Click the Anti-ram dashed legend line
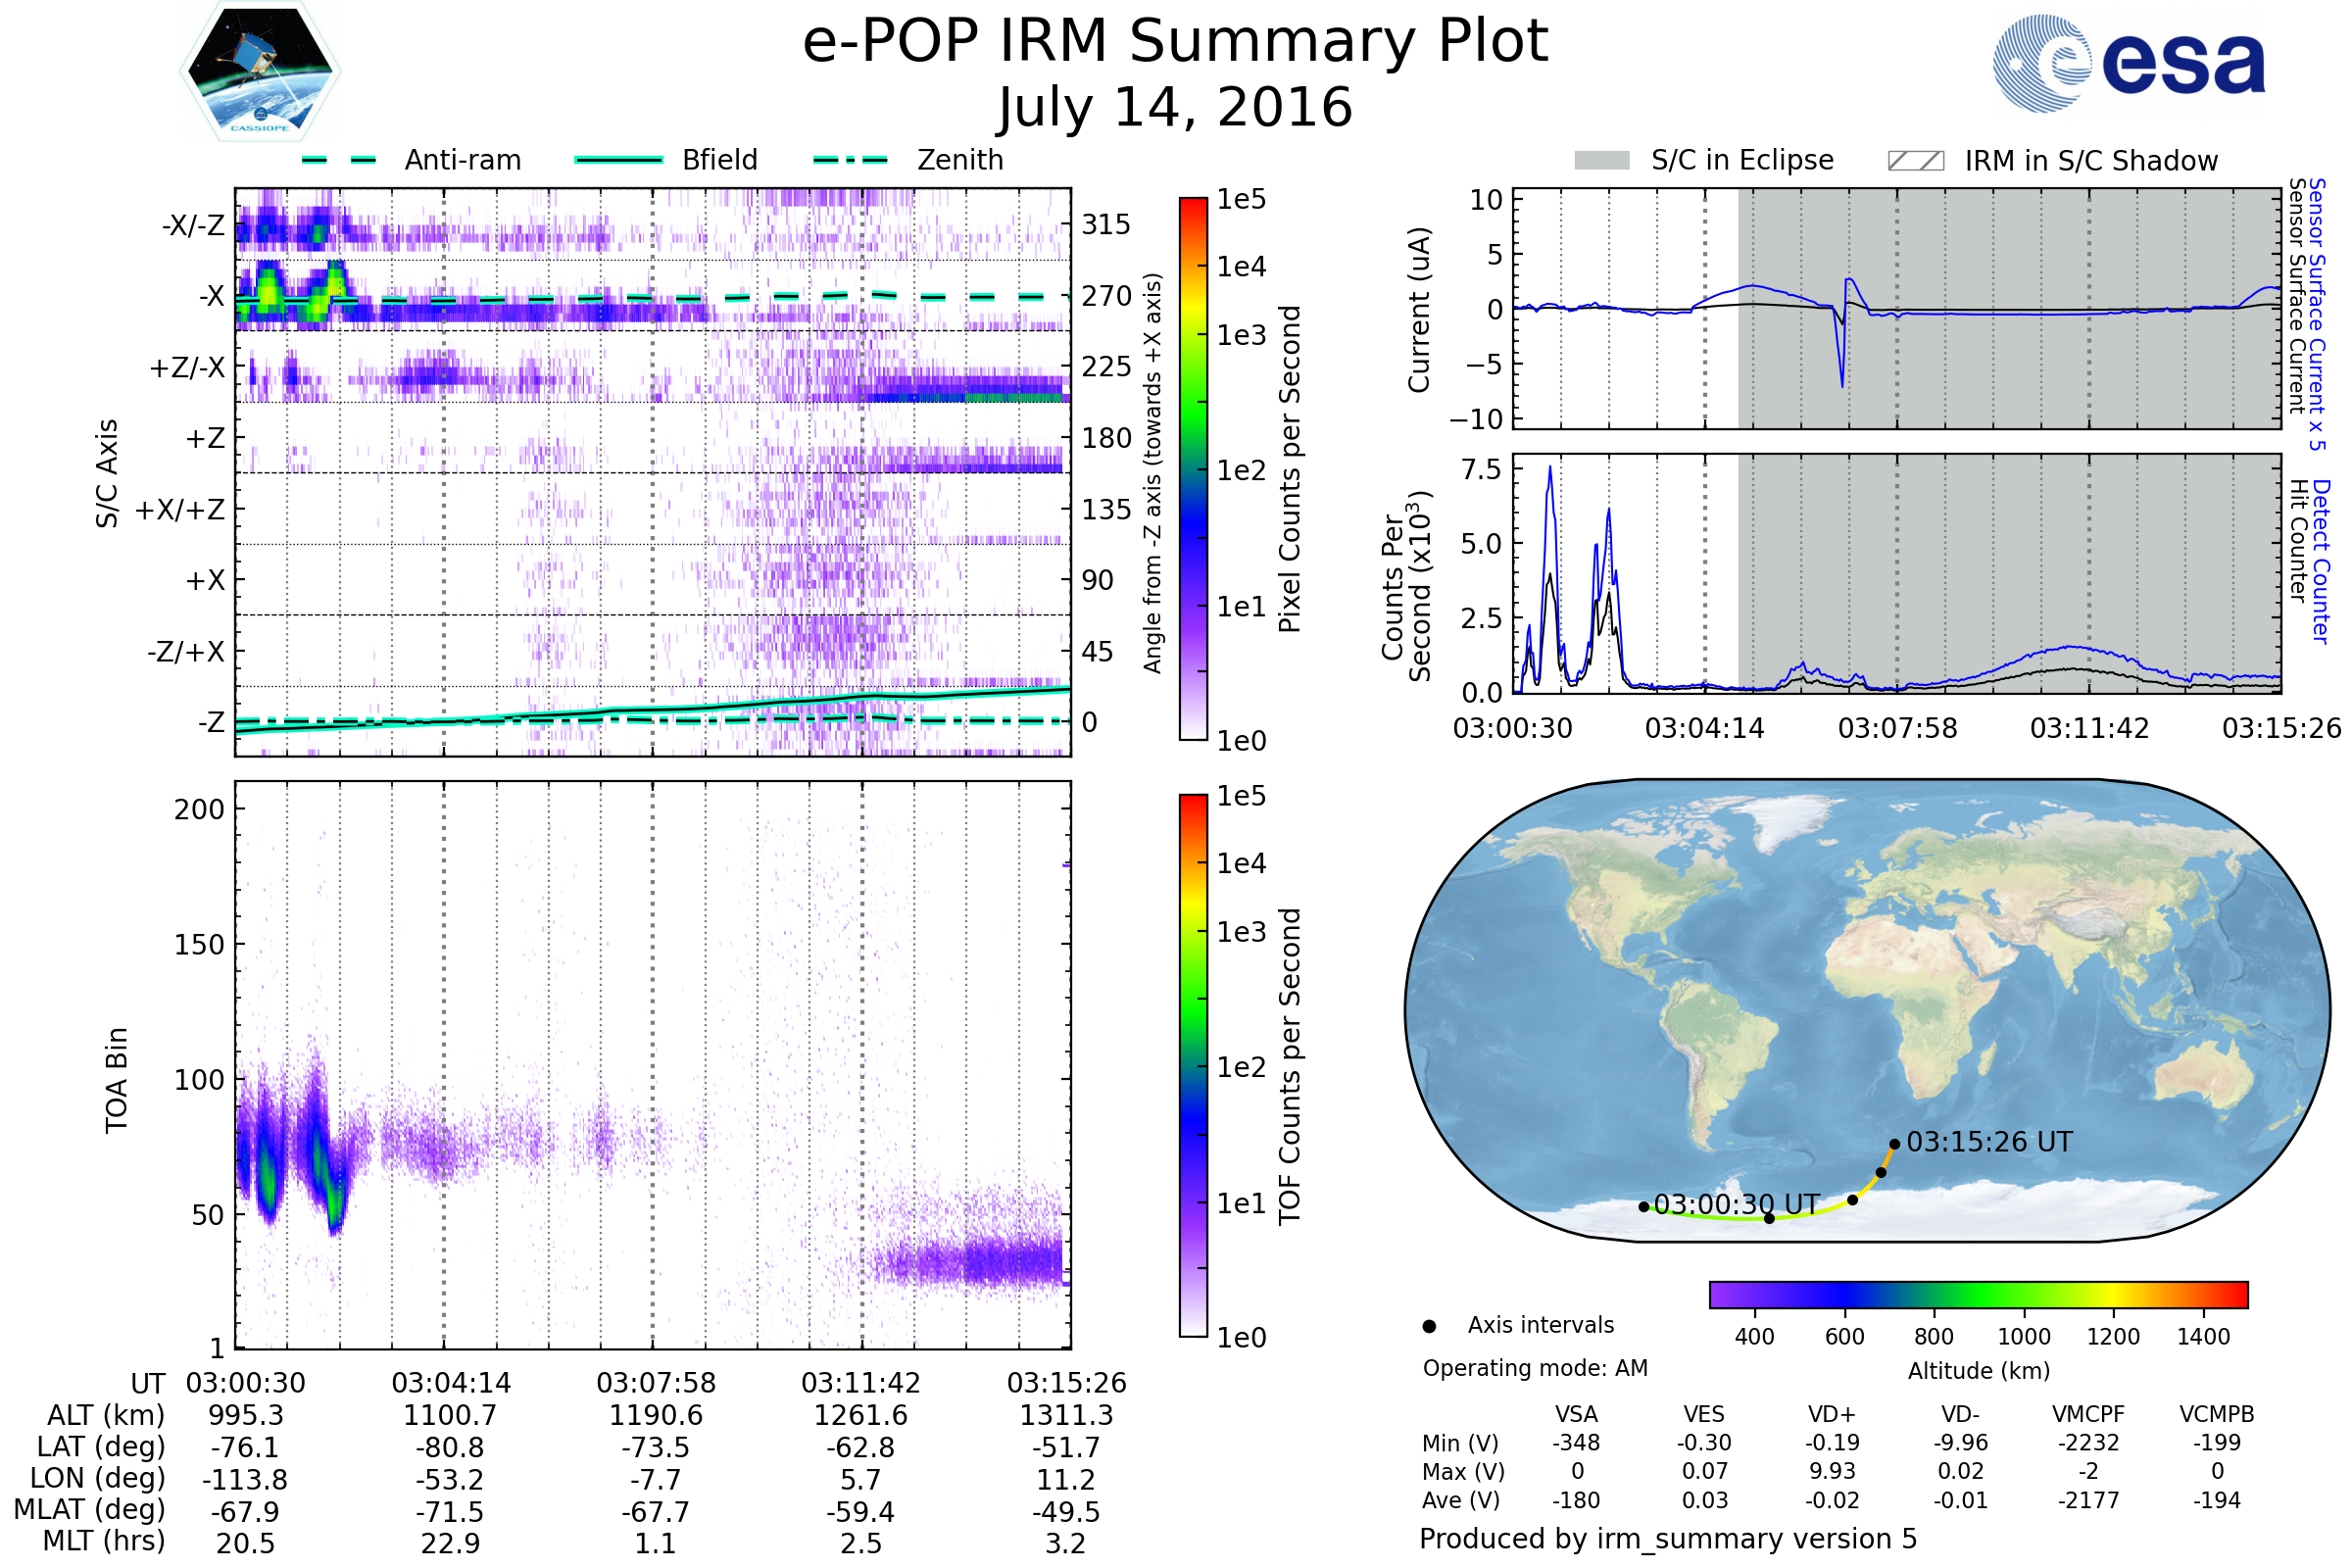The width and height of the screenshot is (2352, 1568). coord(339,160)
